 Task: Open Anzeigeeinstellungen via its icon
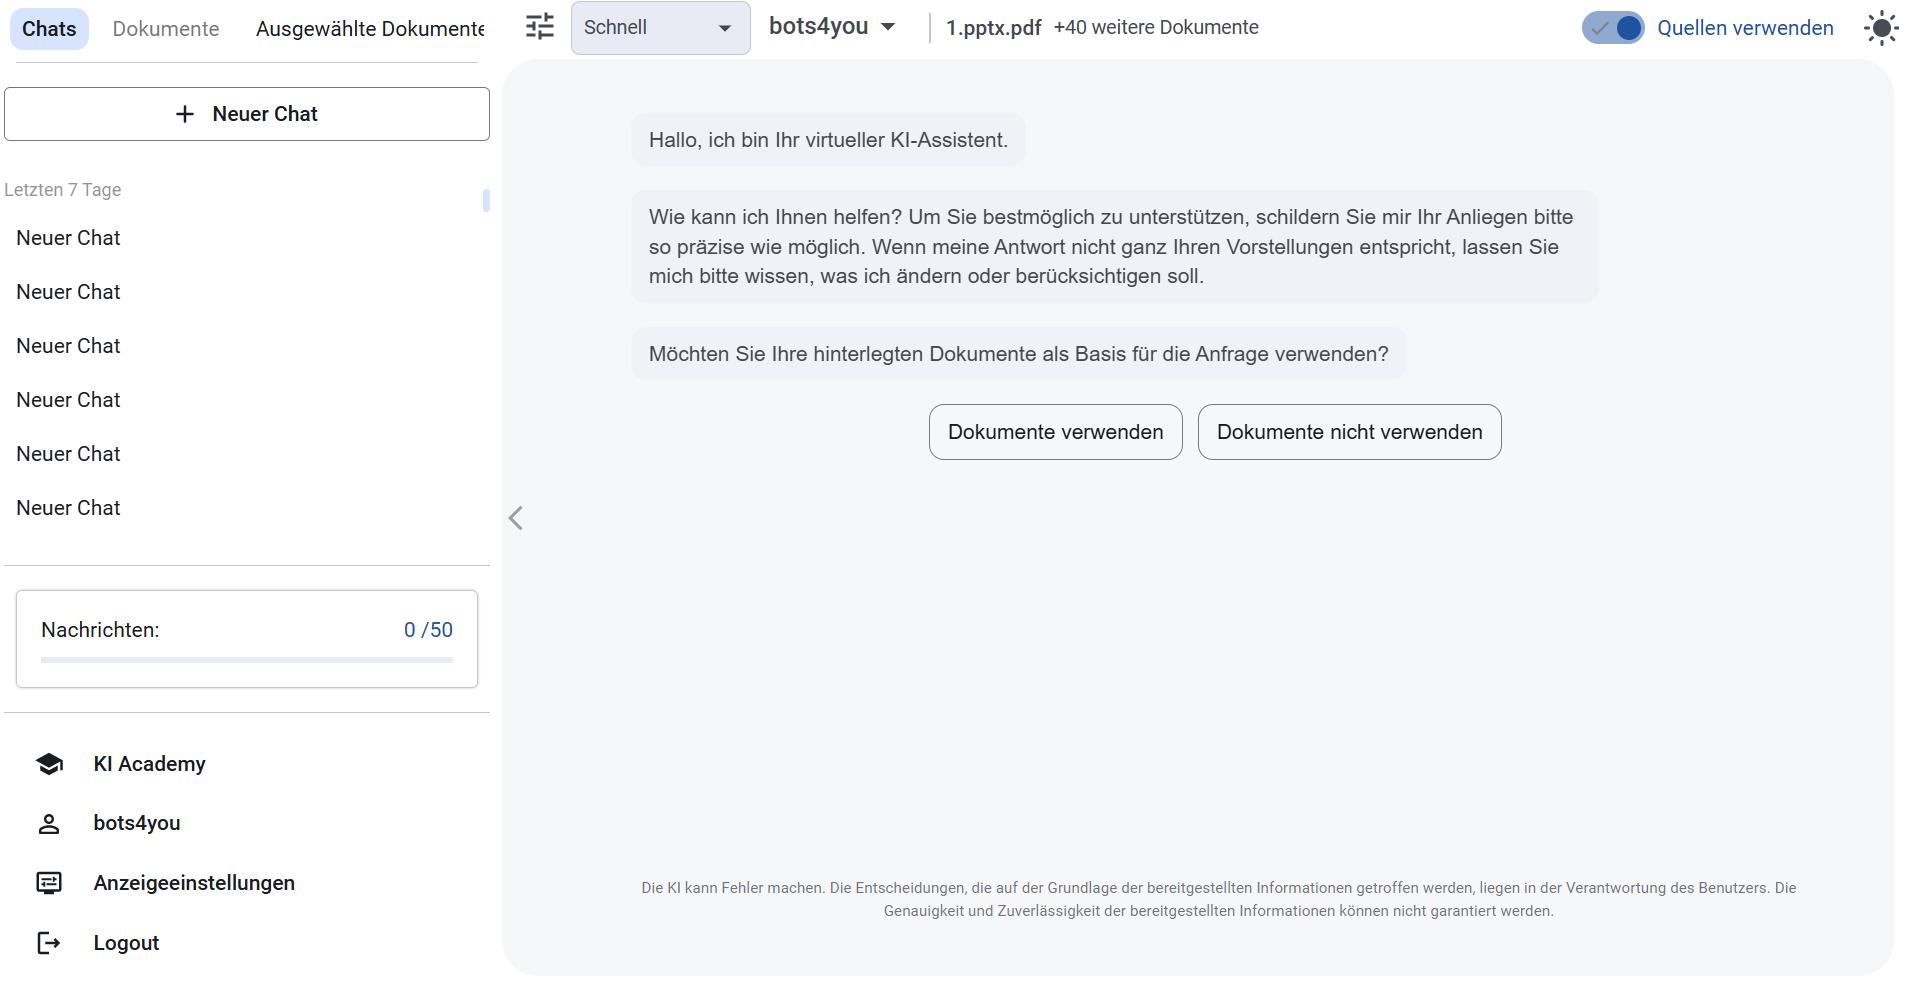pyautogui.click(x=49, y=882)
